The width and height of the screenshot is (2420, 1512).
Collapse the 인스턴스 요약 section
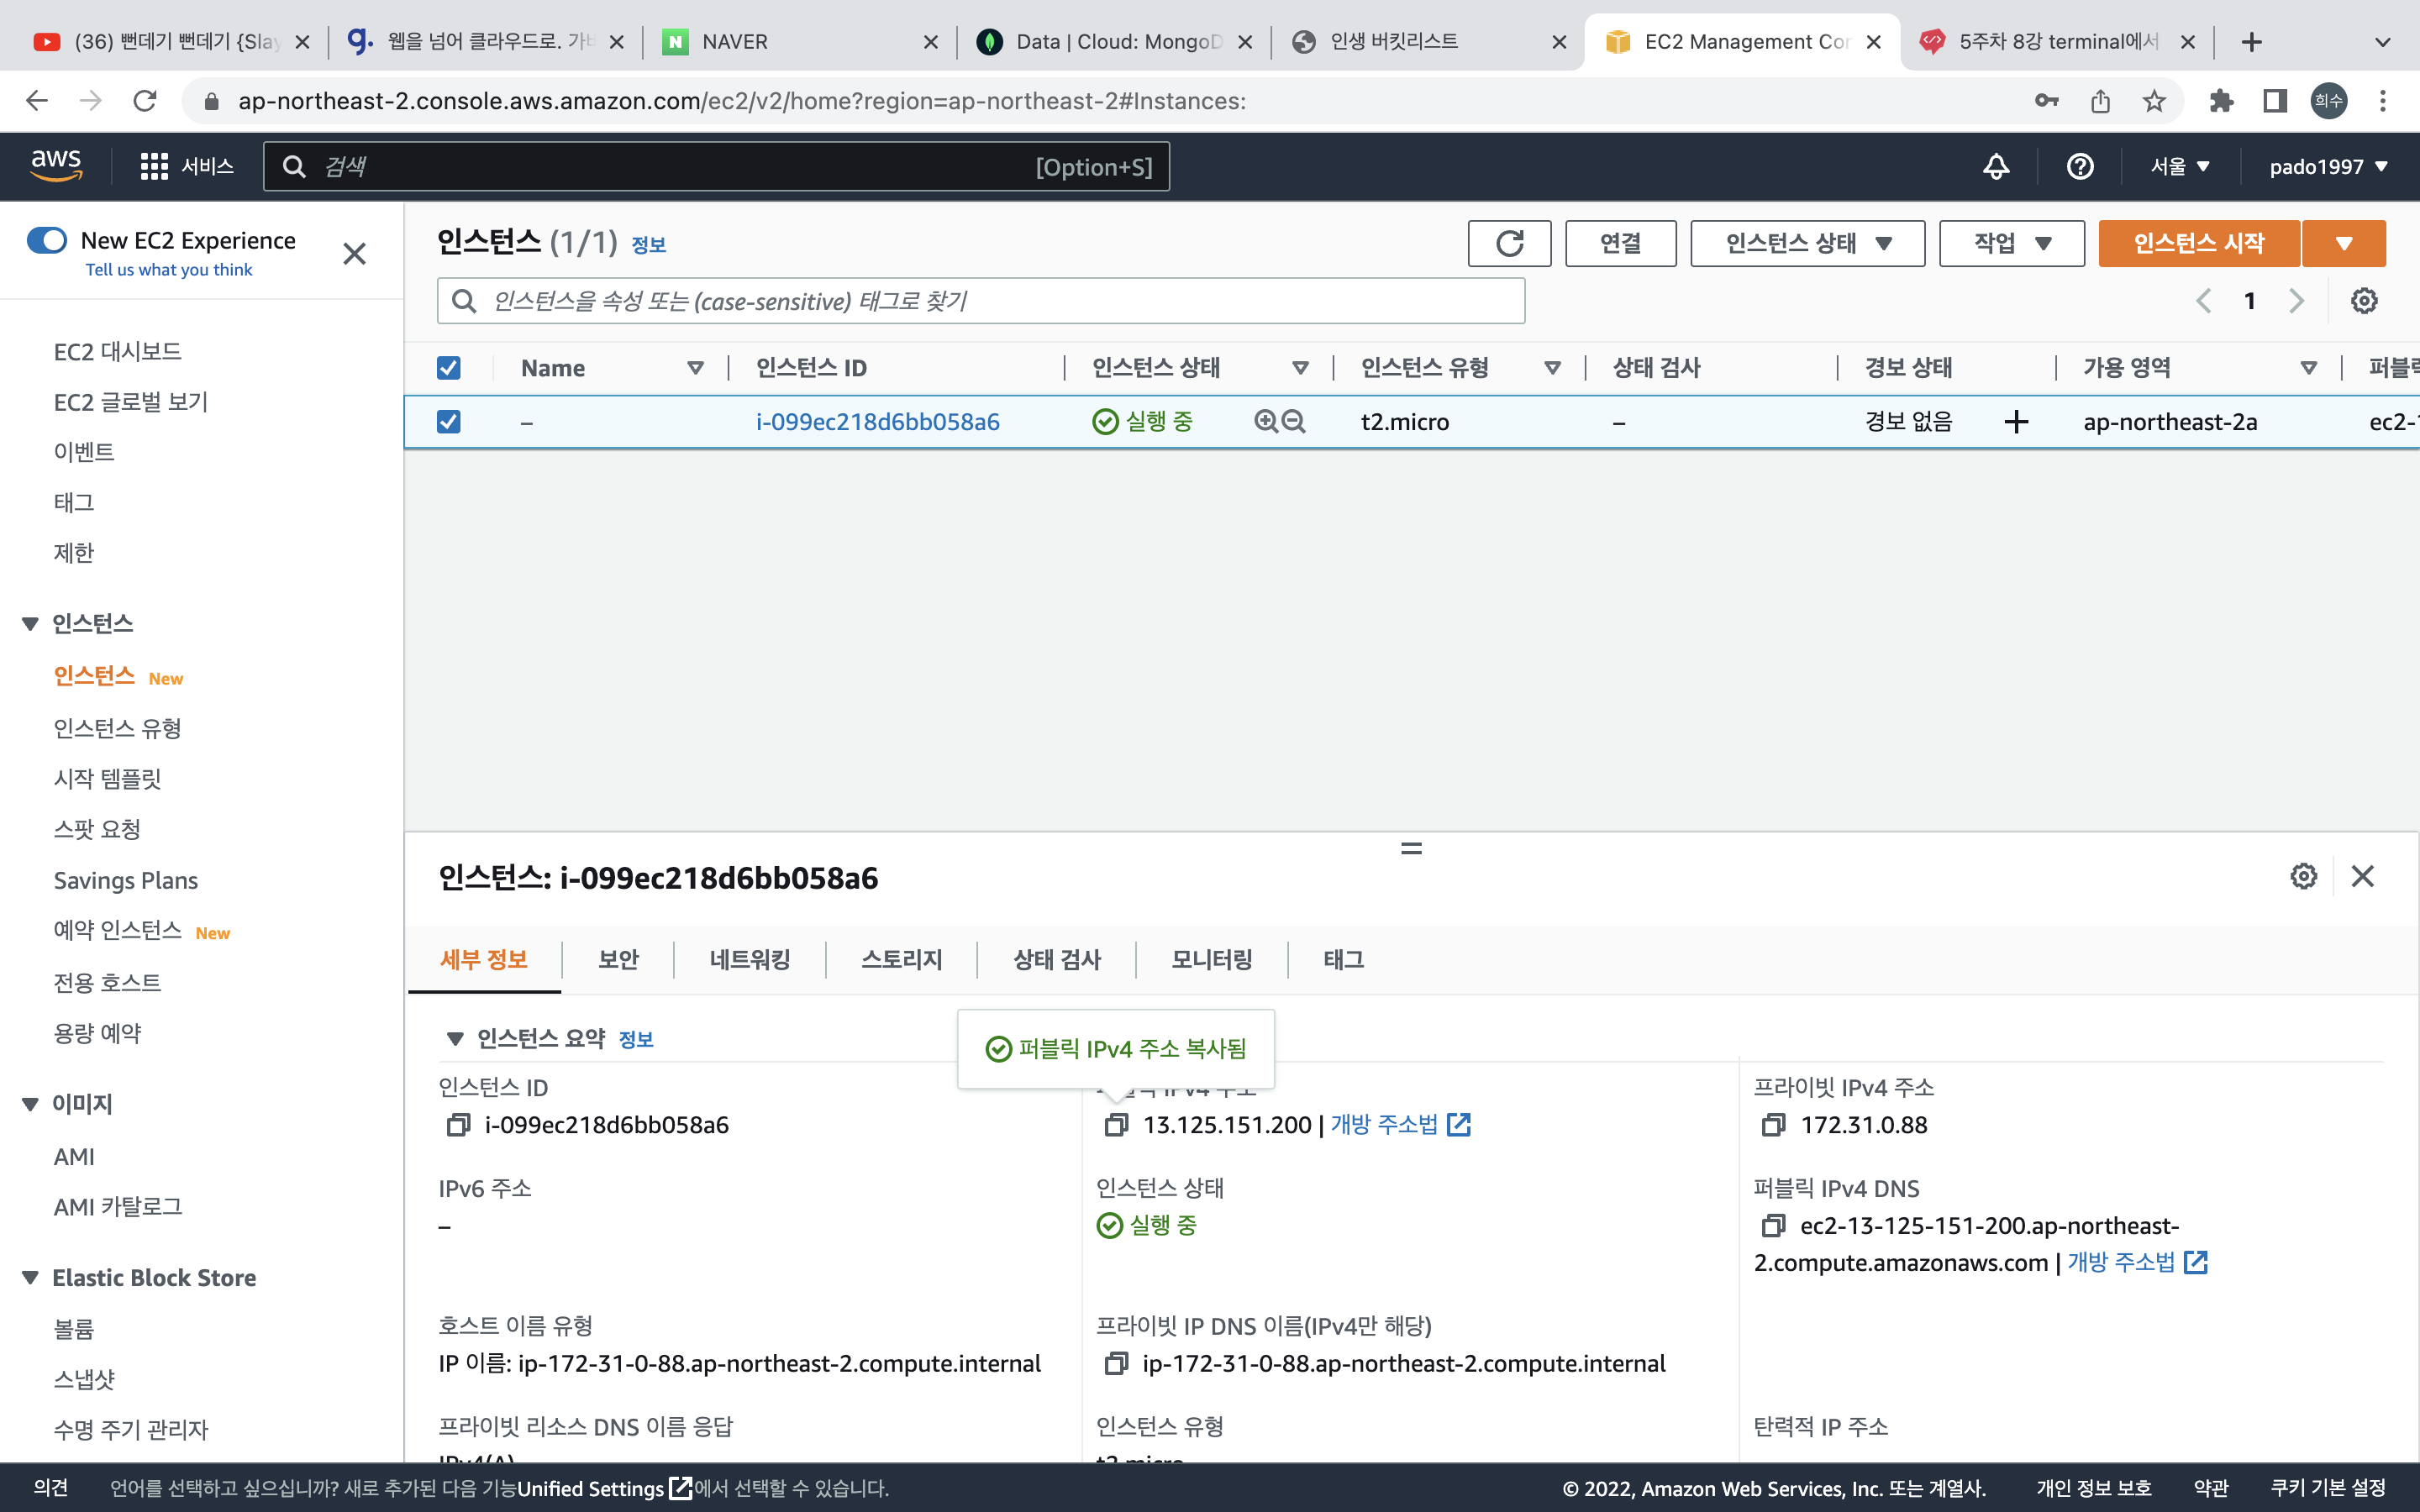tap(455, 1039)
